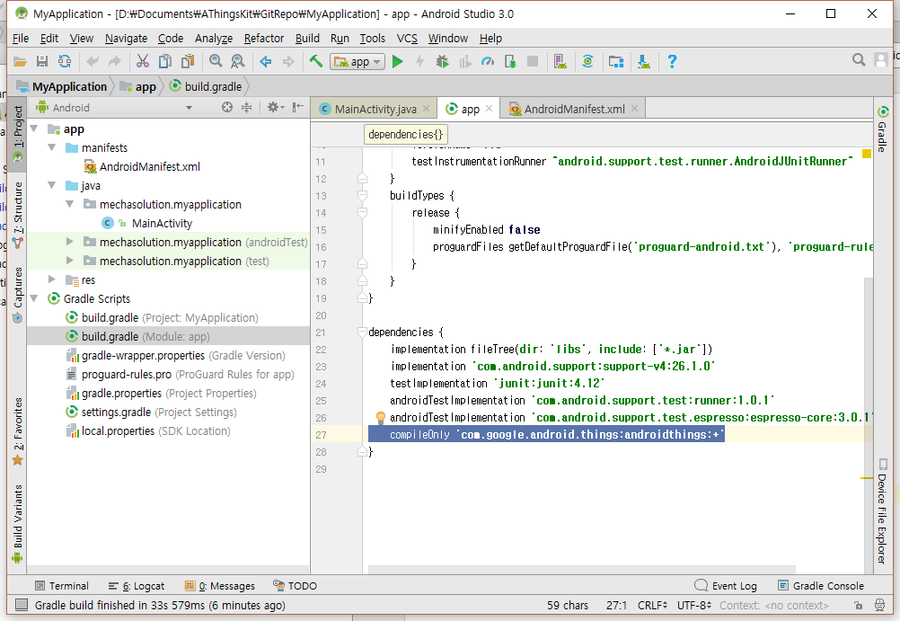
Task: Fold the dependencies block at line 21
Action: pos(362,332)
